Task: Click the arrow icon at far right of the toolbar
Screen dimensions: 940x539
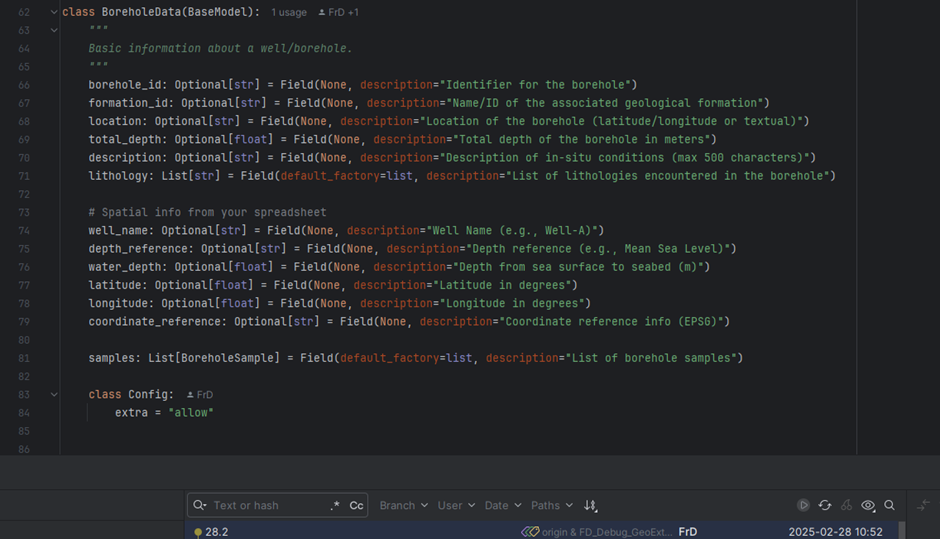Action: (924, 505)
